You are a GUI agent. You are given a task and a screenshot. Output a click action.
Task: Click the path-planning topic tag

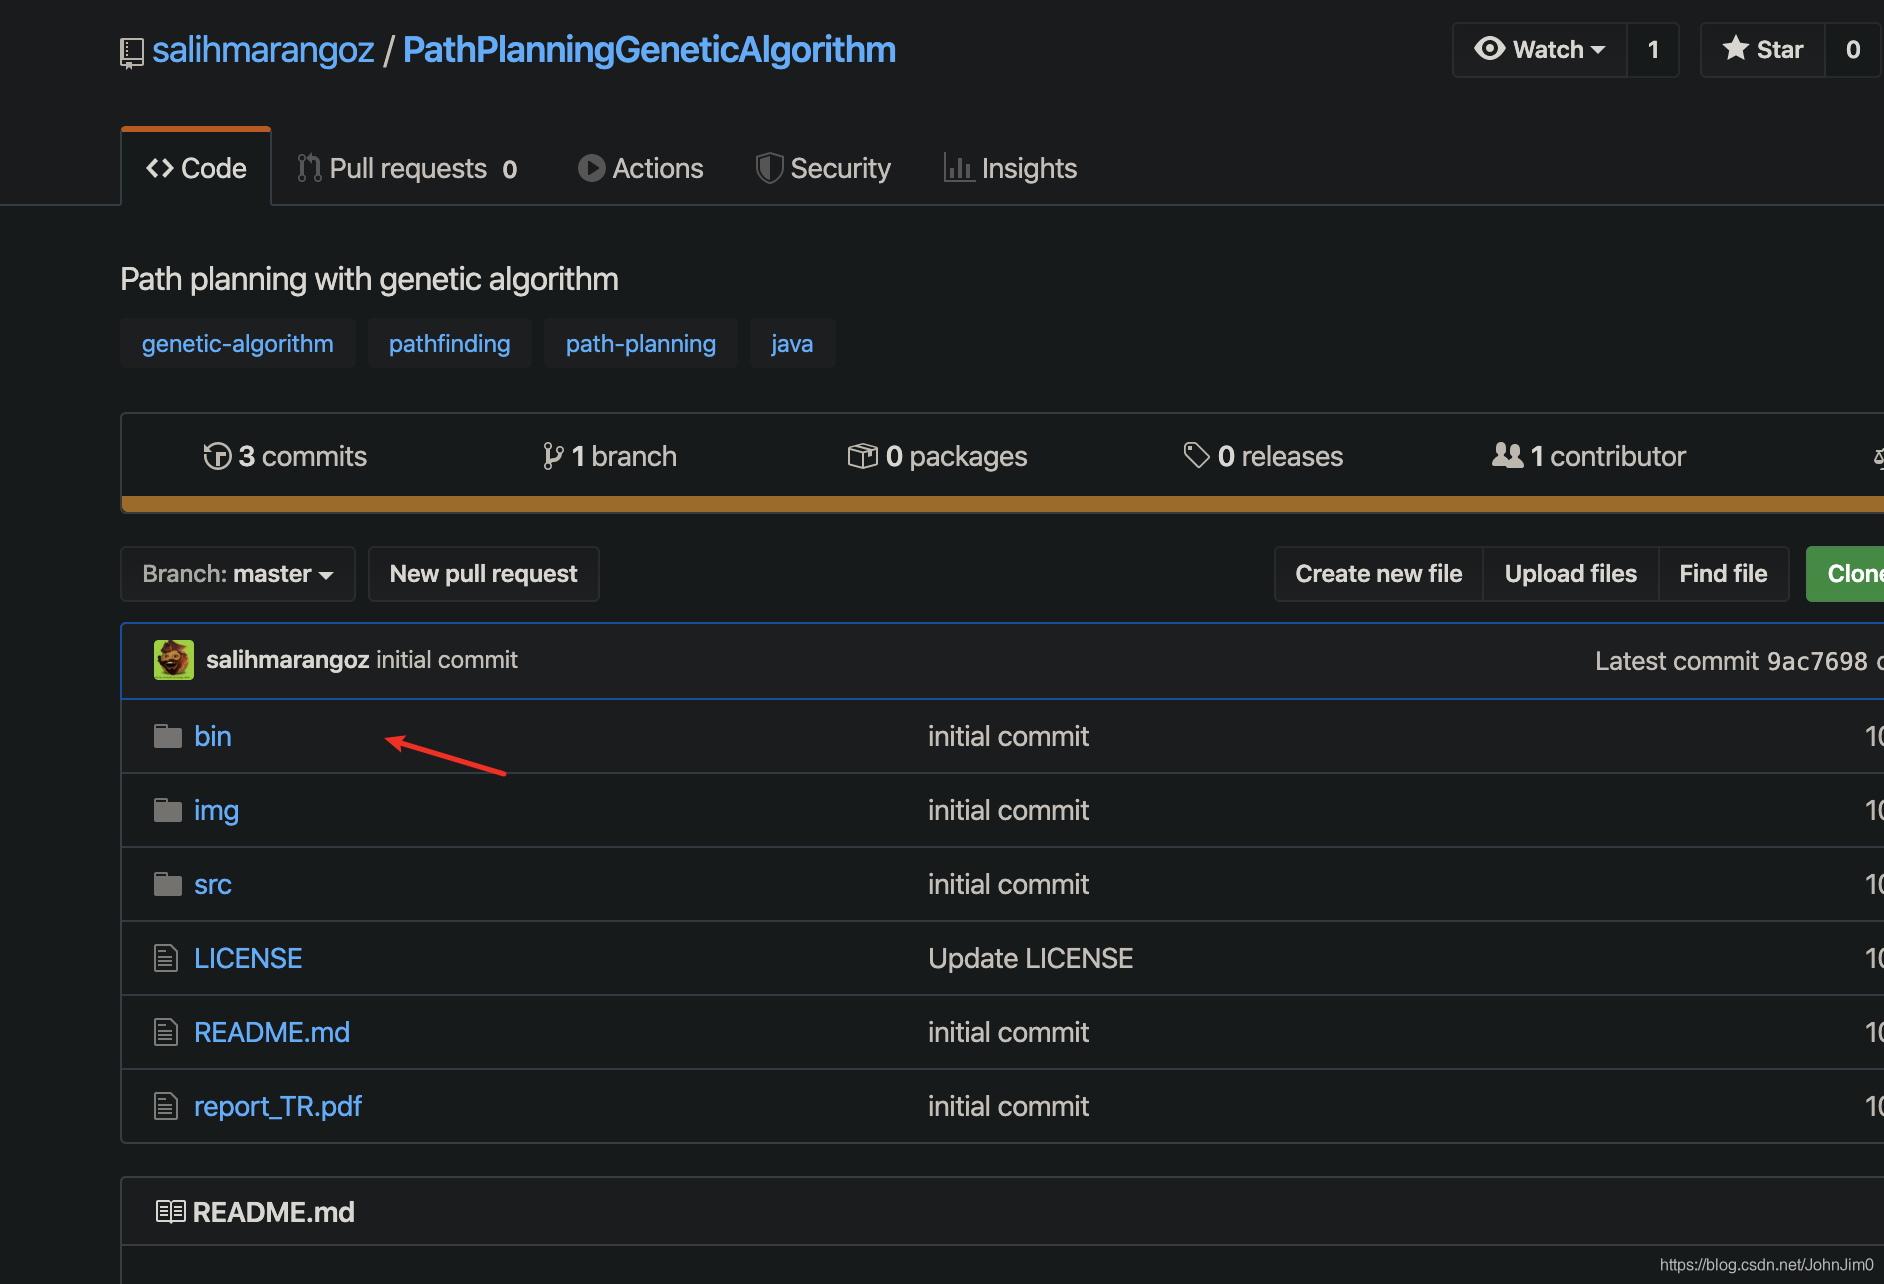(641, 344)
